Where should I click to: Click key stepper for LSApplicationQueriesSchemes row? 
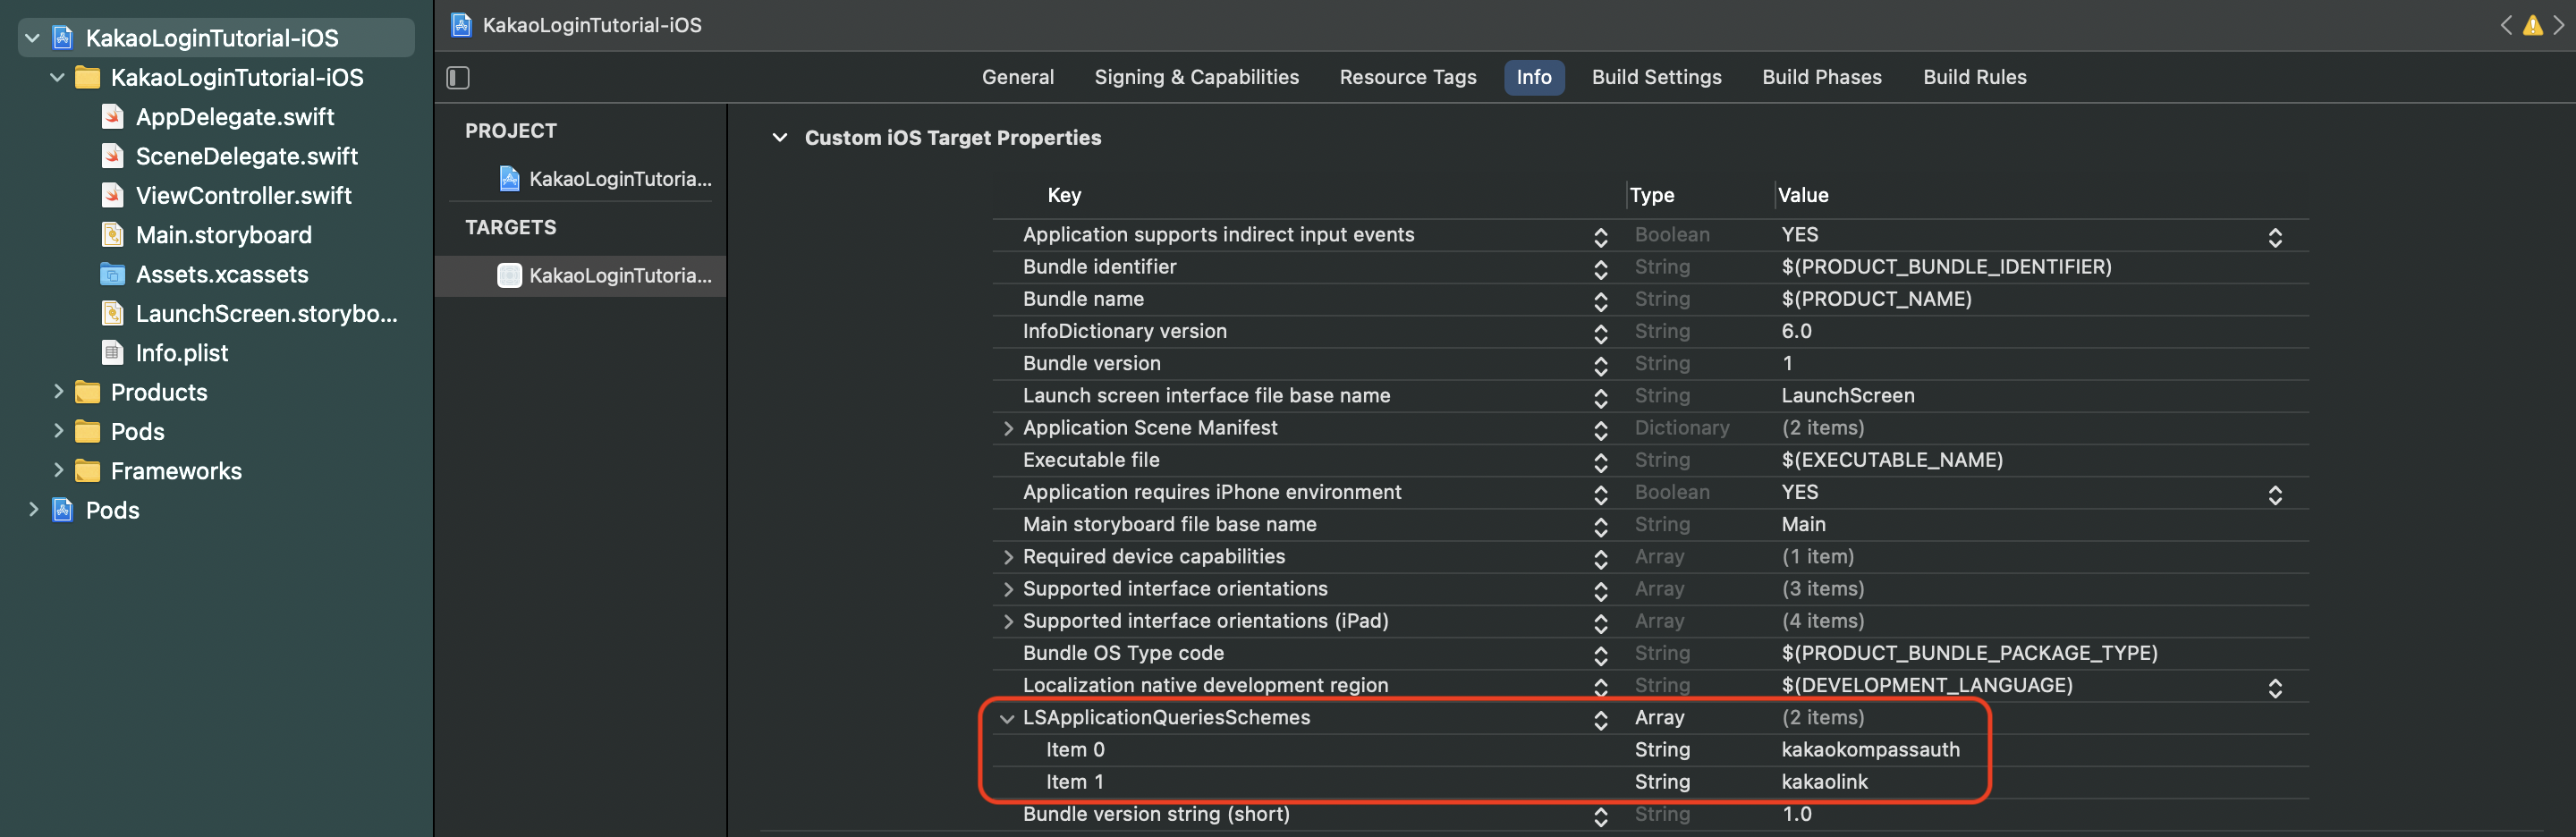click(1600, 720)
